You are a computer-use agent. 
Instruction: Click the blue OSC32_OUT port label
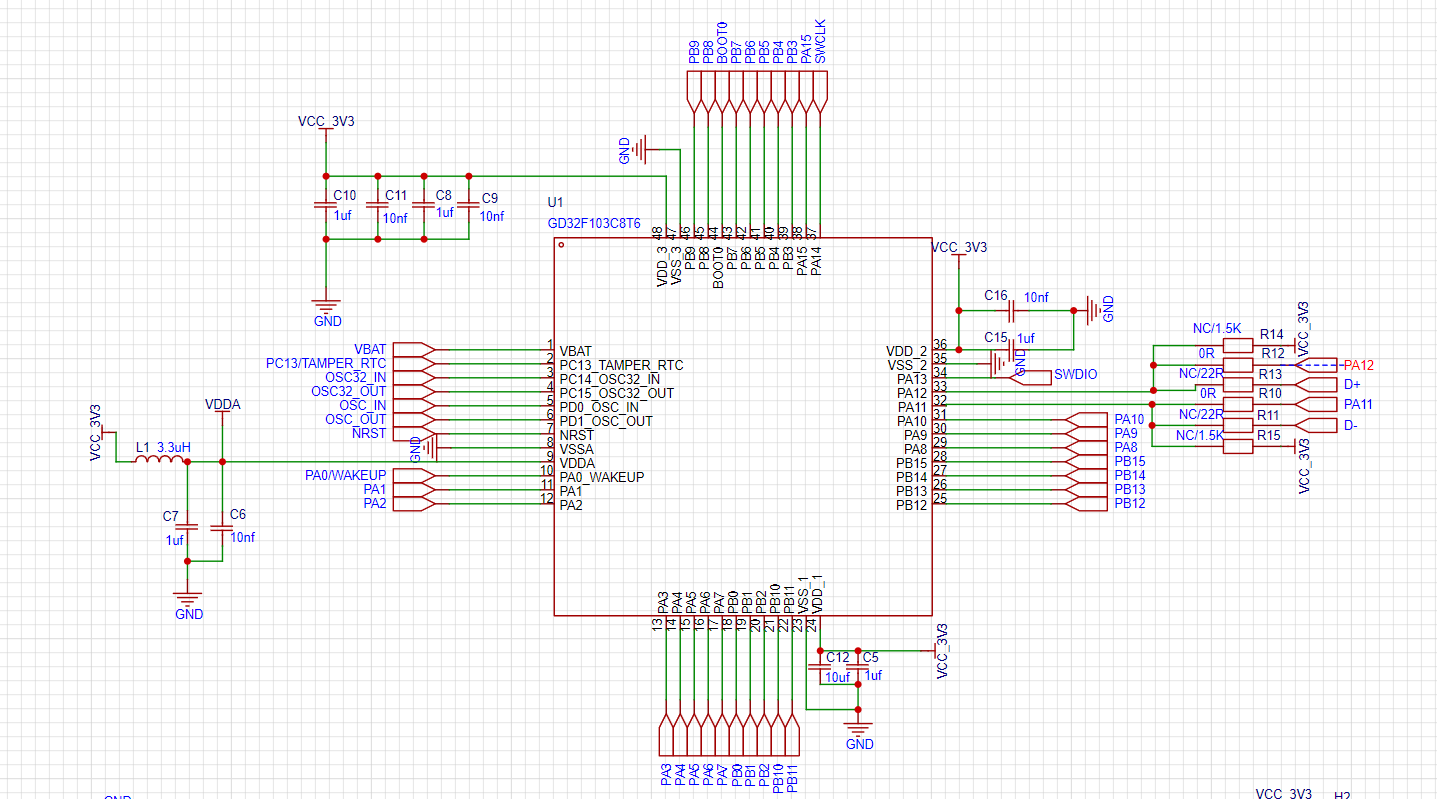coord(348,391)
